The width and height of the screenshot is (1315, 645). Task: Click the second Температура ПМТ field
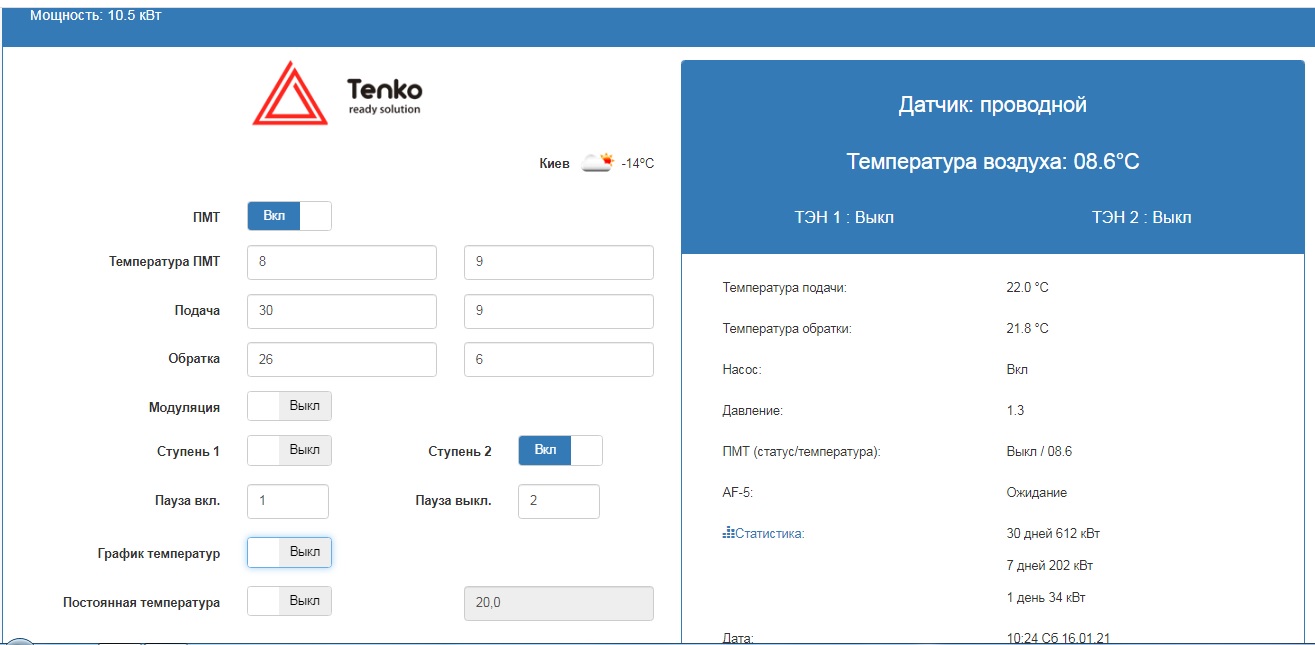pos(559,262)
